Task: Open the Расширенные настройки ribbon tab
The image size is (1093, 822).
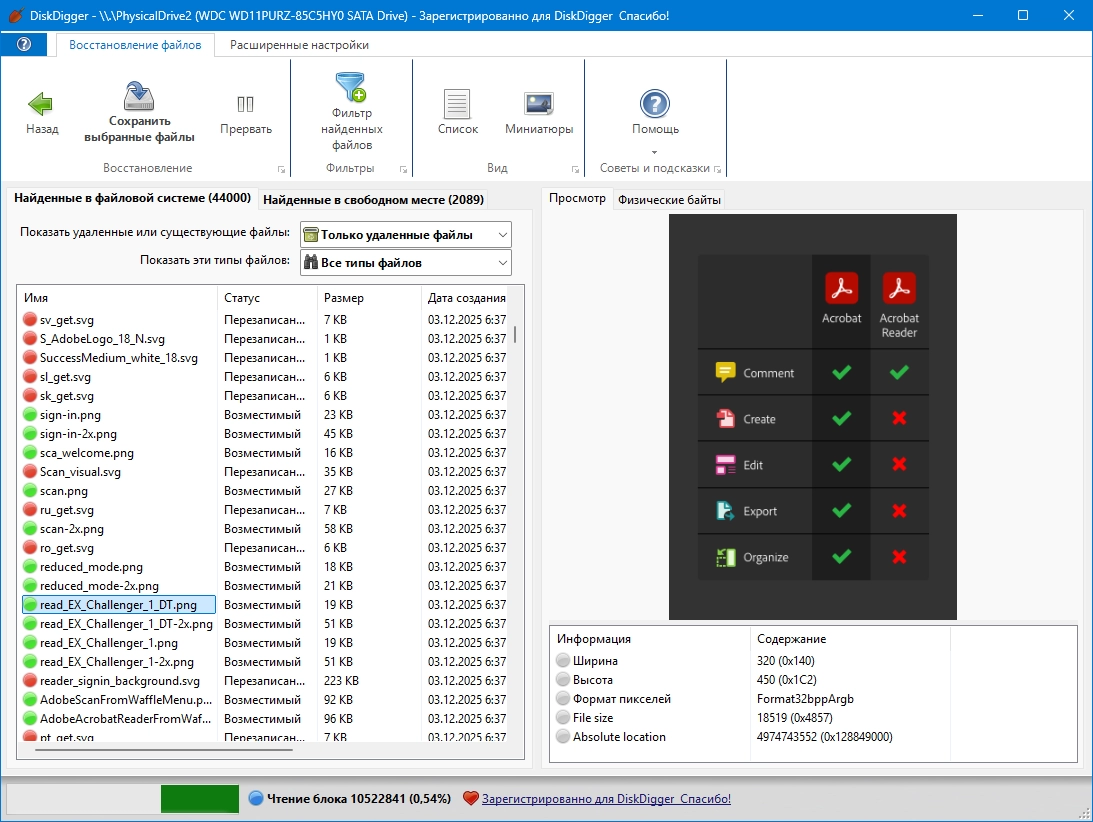Action: [299, 45]
